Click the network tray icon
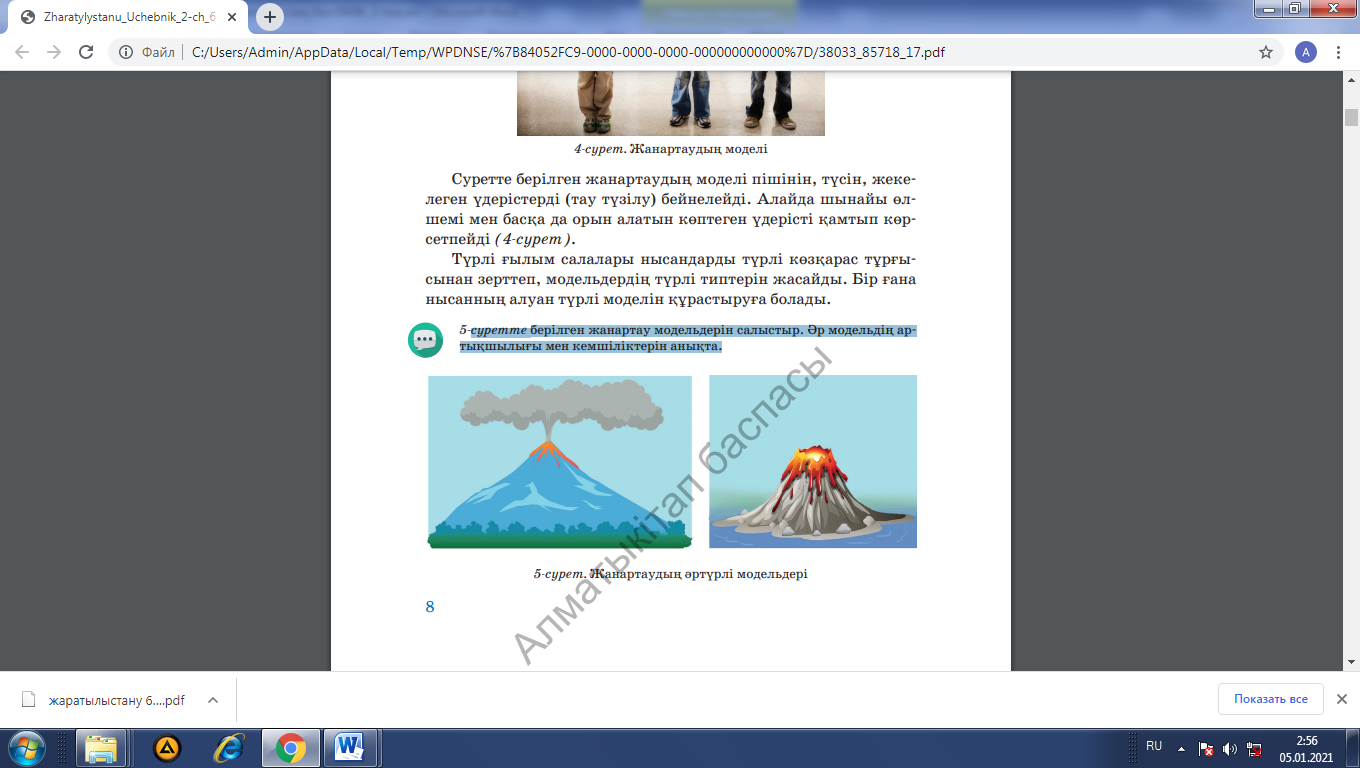Viewport: 1360px width, 768px height. (x=1254, y=748)
